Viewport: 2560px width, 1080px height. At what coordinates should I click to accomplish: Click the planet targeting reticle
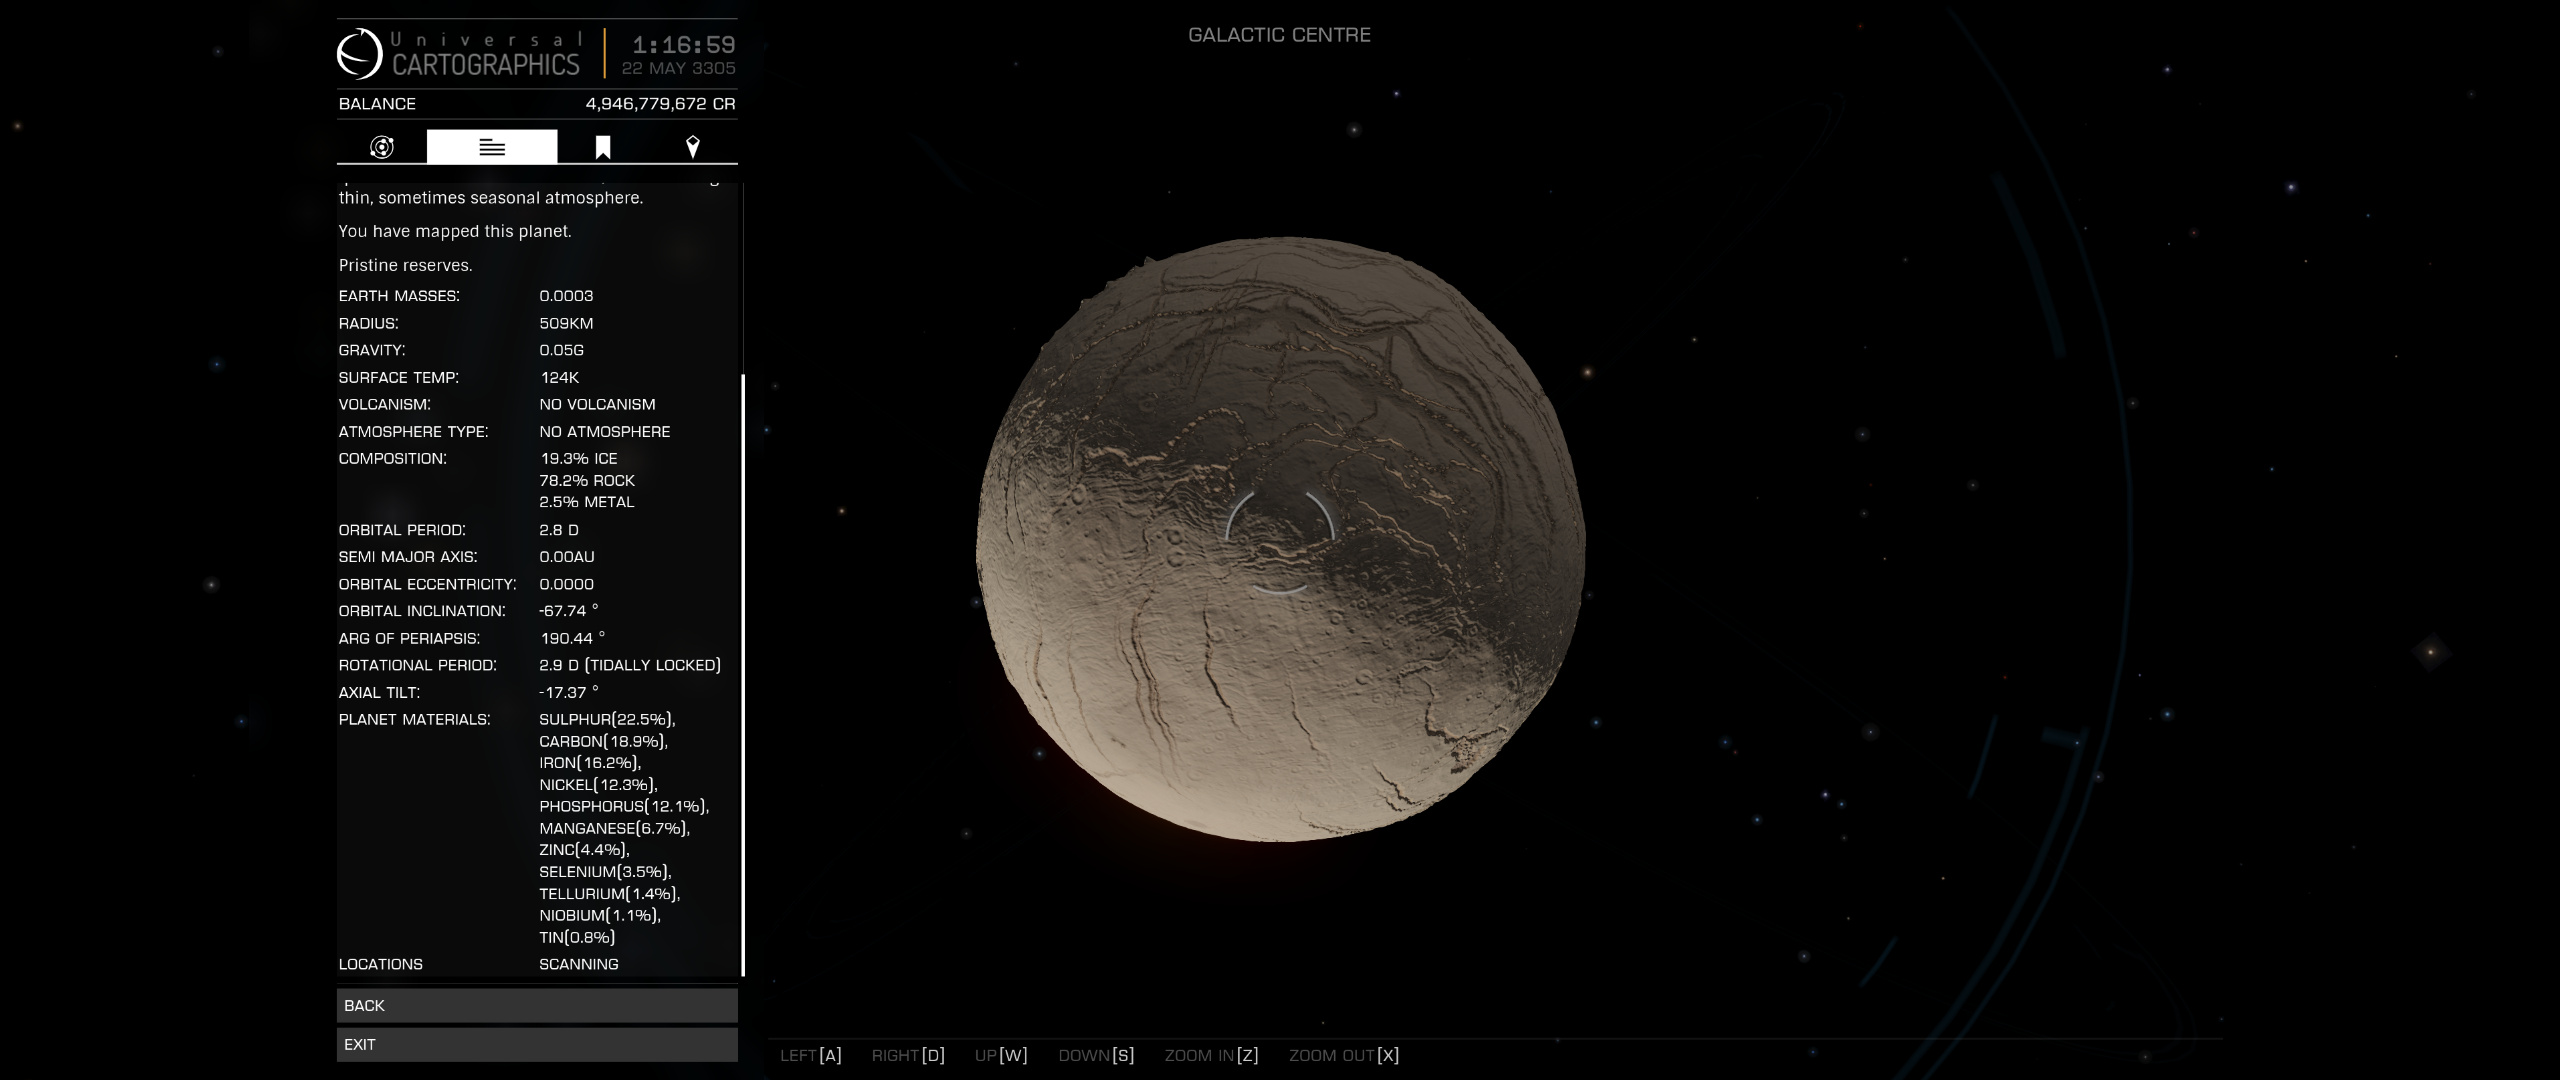1280,542
